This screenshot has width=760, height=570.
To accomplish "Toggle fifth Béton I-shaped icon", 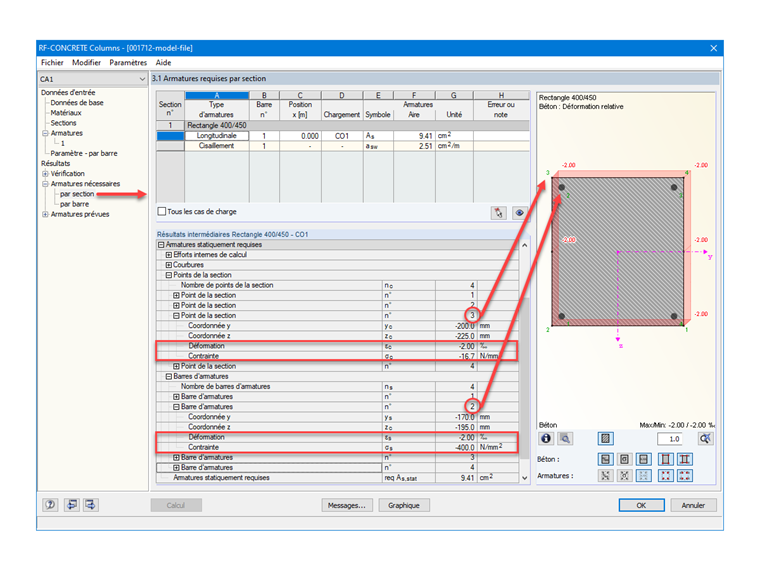I will 684,459.
